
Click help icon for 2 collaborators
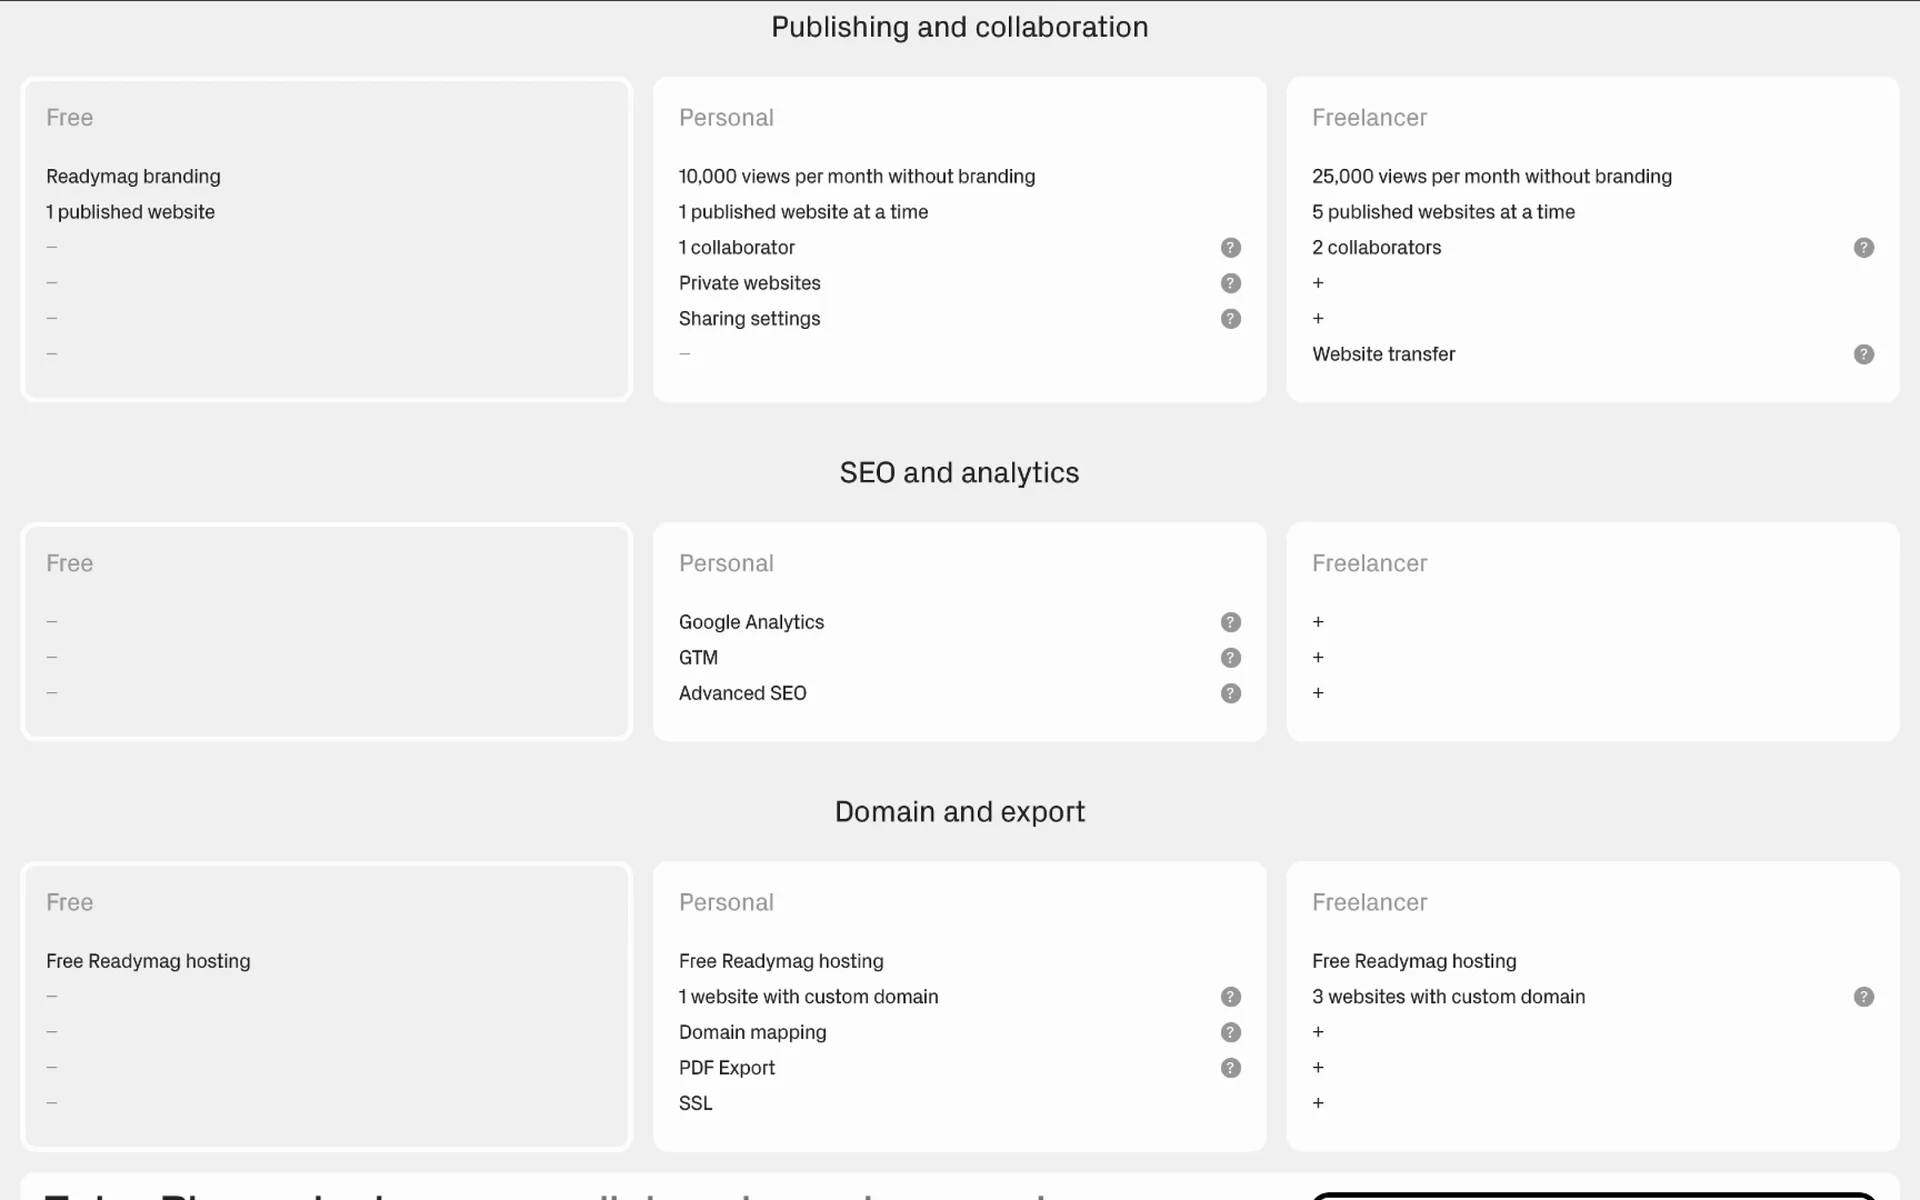1863,248
